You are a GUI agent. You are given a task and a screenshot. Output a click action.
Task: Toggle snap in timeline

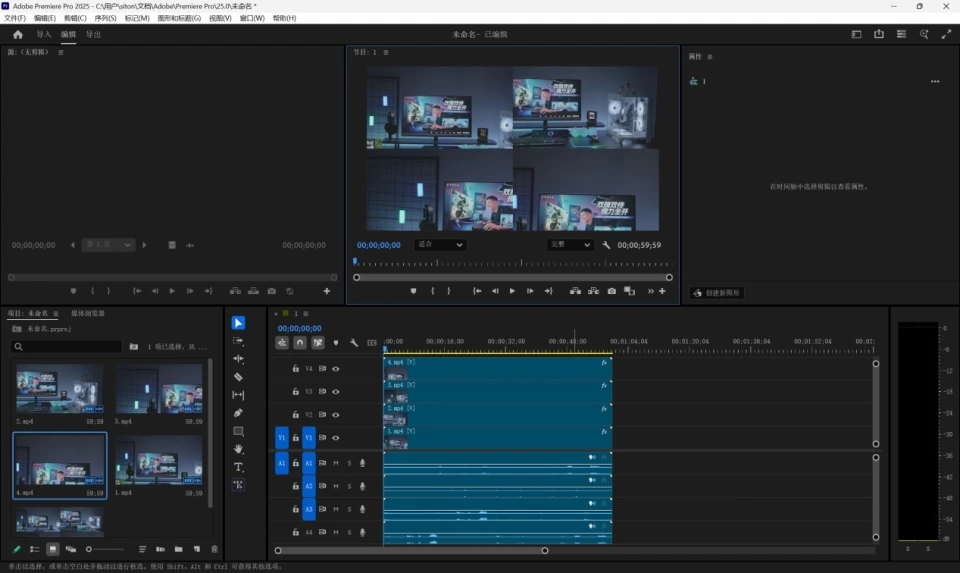click(299, 343)
